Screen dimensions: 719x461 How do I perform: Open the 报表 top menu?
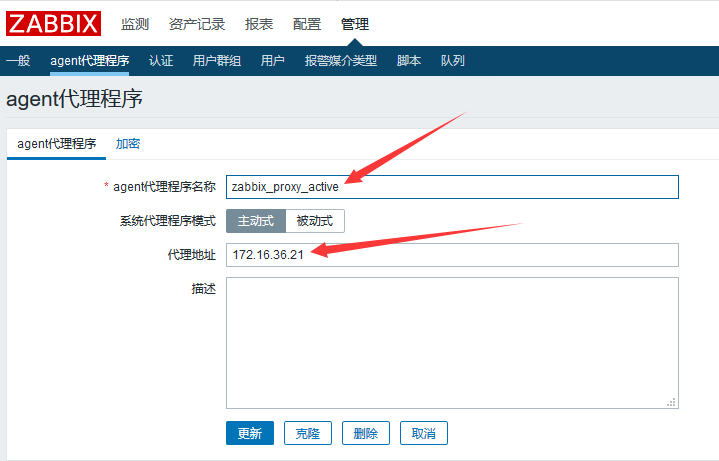259,24
